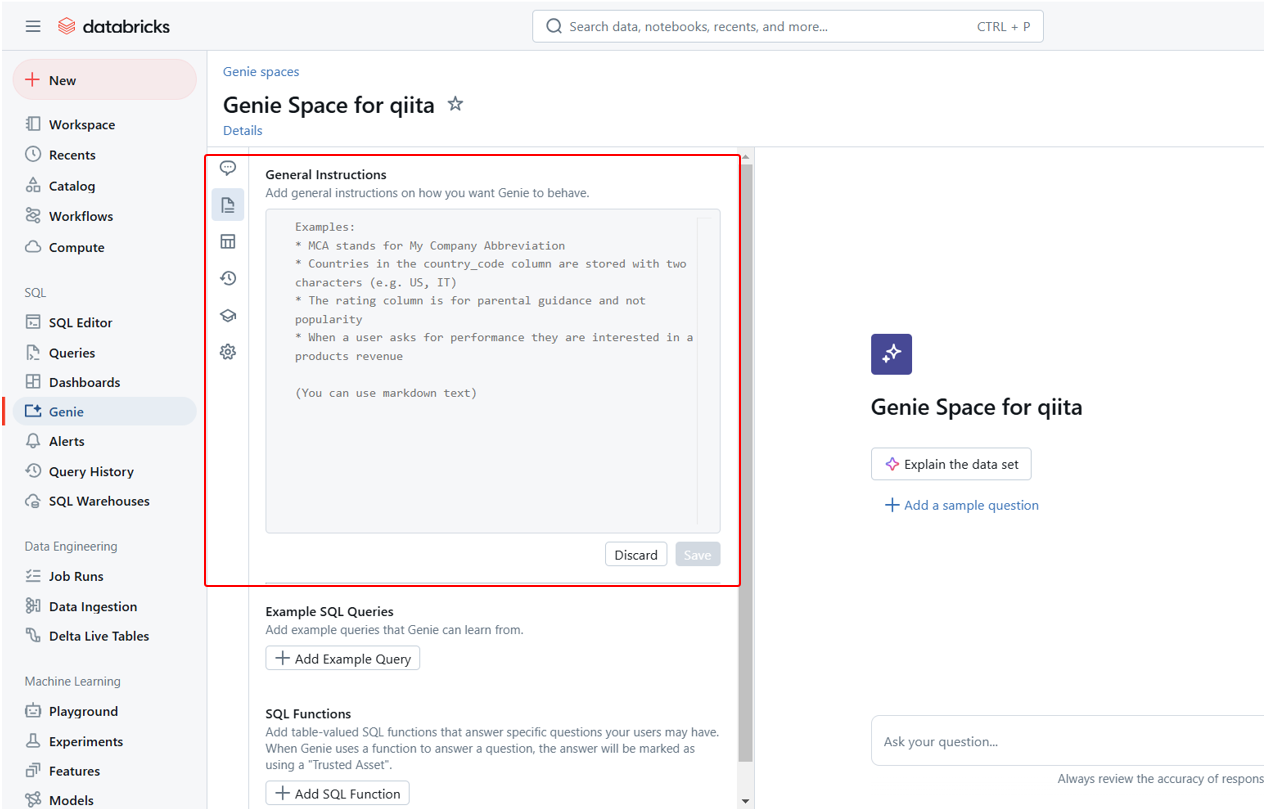Click the Databricks logo
Viewport: 1270px width, 809px height.
pyautogui.click(x=113, y=26)
